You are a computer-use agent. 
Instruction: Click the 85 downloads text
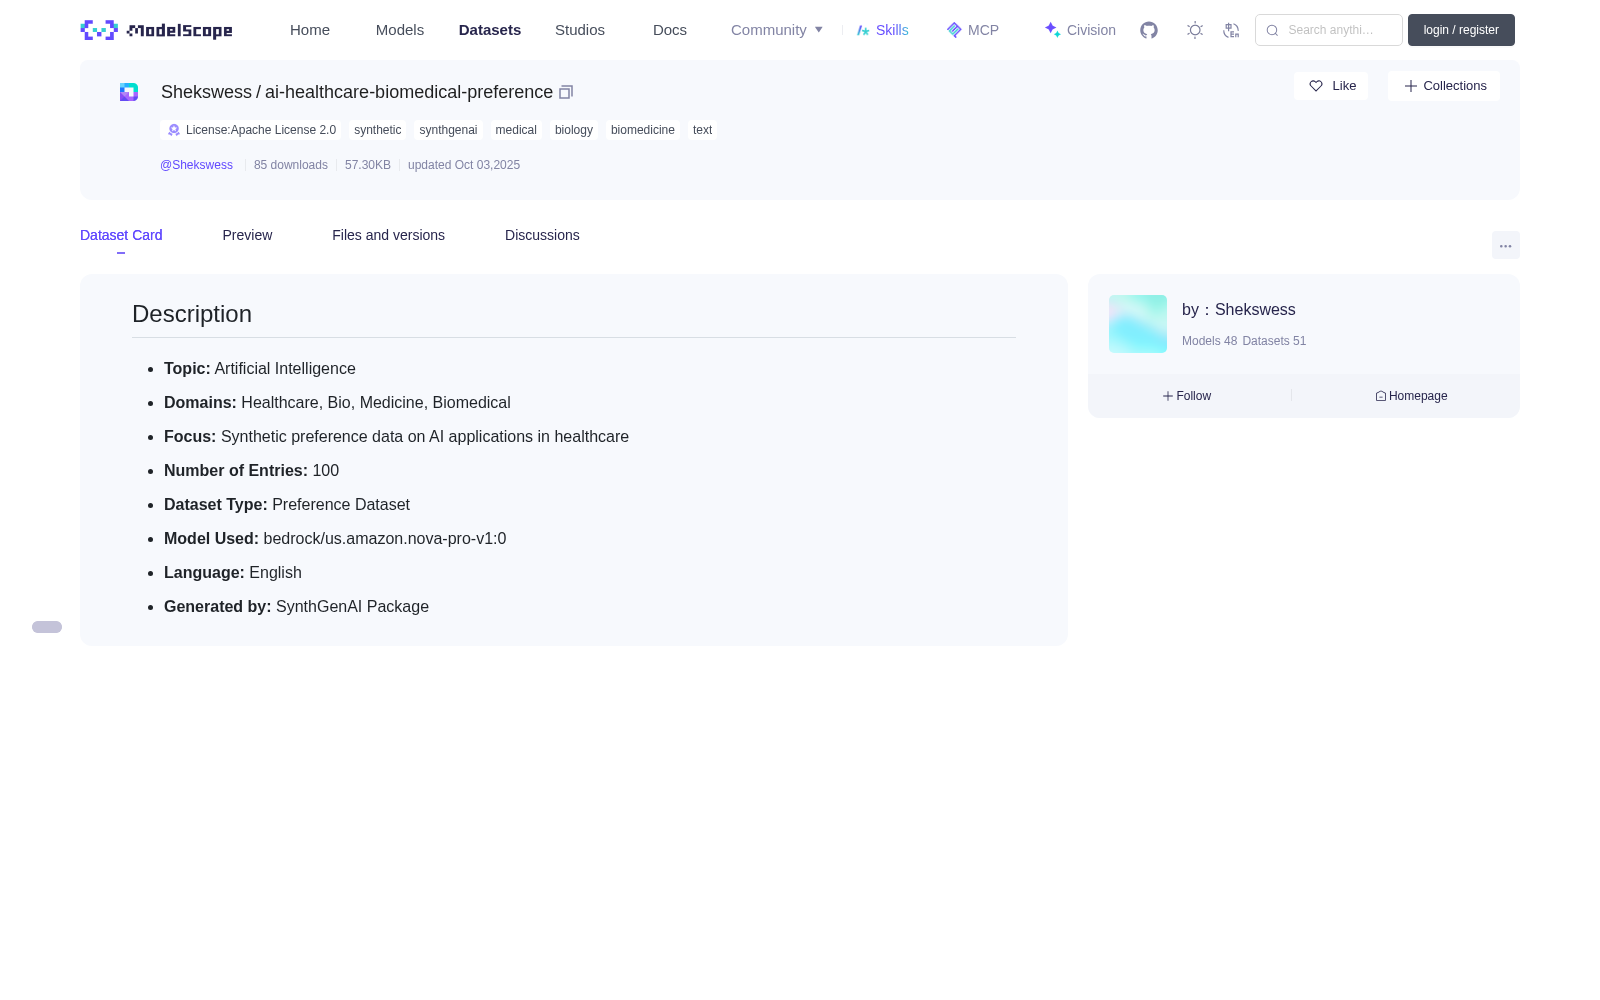[291, 165]
